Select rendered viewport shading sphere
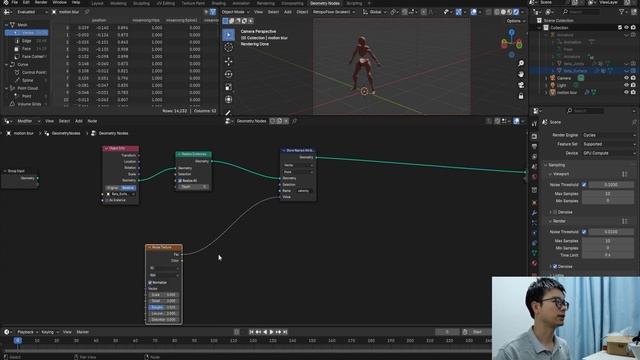 tap(516, 12)
